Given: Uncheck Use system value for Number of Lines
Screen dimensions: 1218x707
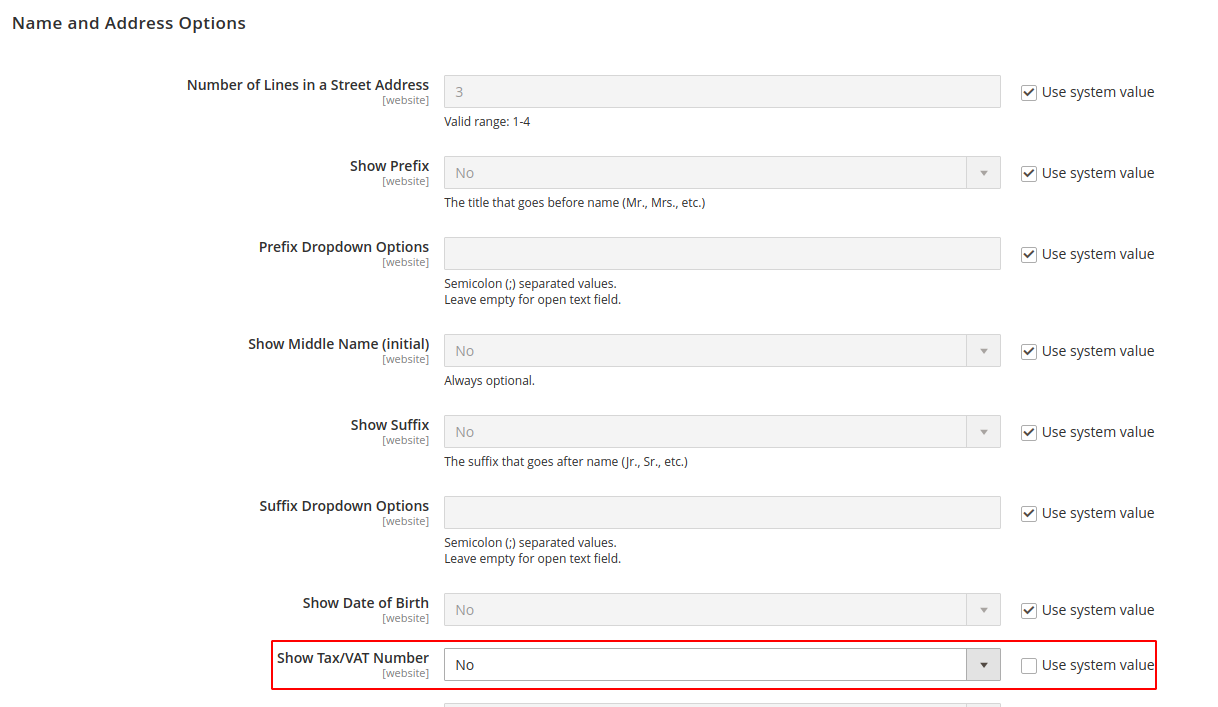Looking at the screenshot, I should [1029, 92].
